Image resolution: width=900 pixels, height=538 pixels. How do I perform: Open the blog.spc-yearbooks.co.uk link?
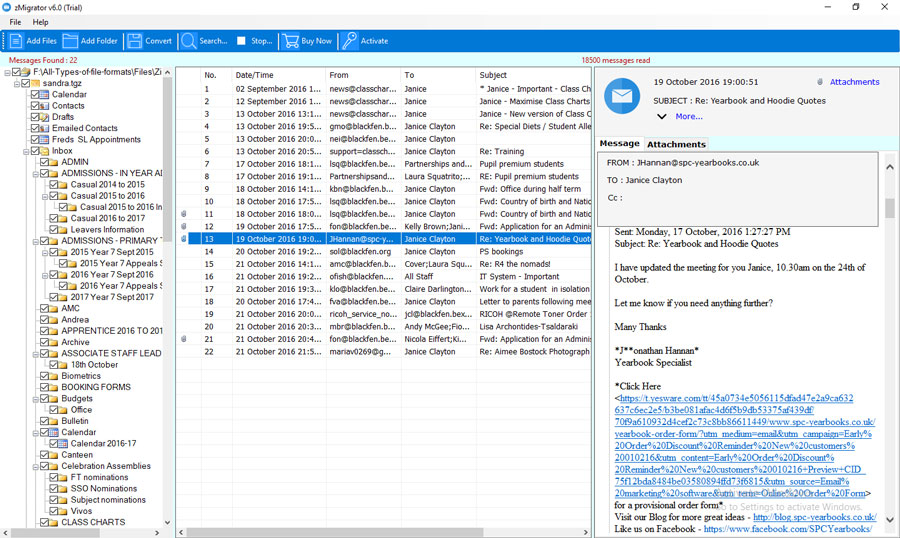(x=814, y=517)
